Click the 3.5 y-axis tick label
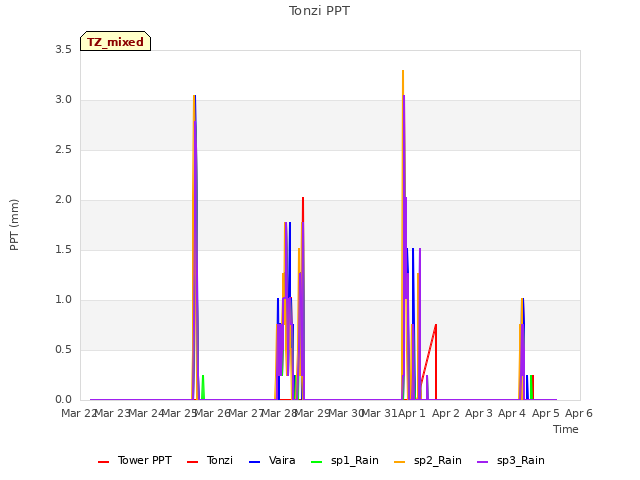 pyautogui.click(x=63, y=49)
